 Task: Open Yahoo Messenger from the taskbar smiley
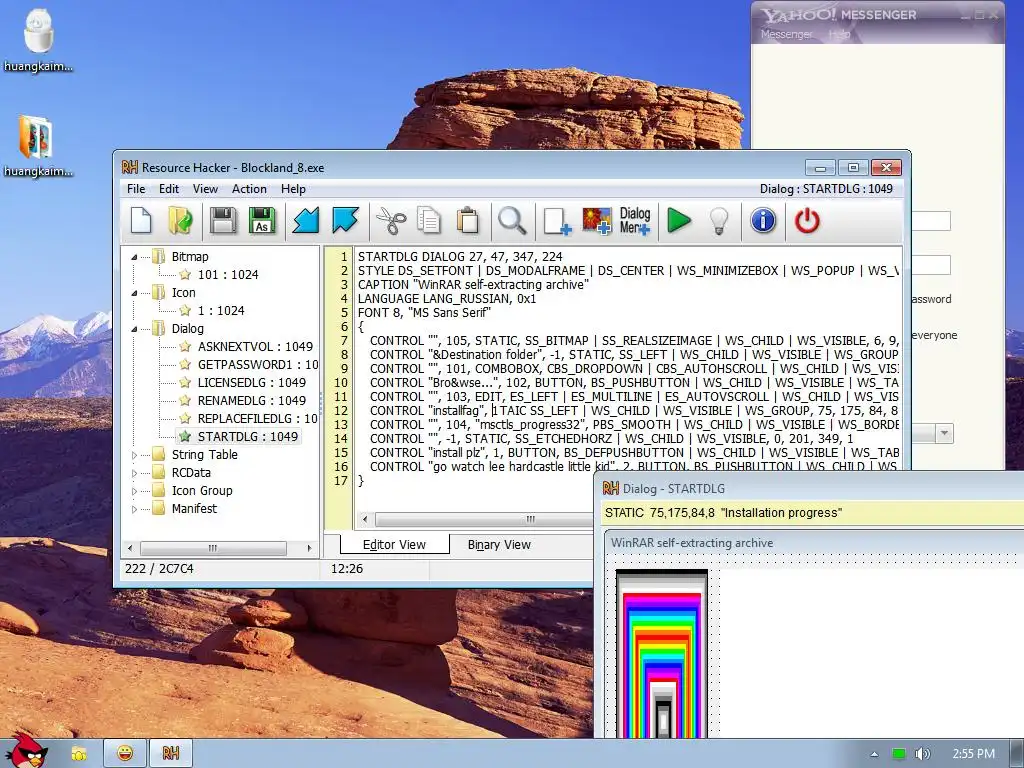point(125,754)
